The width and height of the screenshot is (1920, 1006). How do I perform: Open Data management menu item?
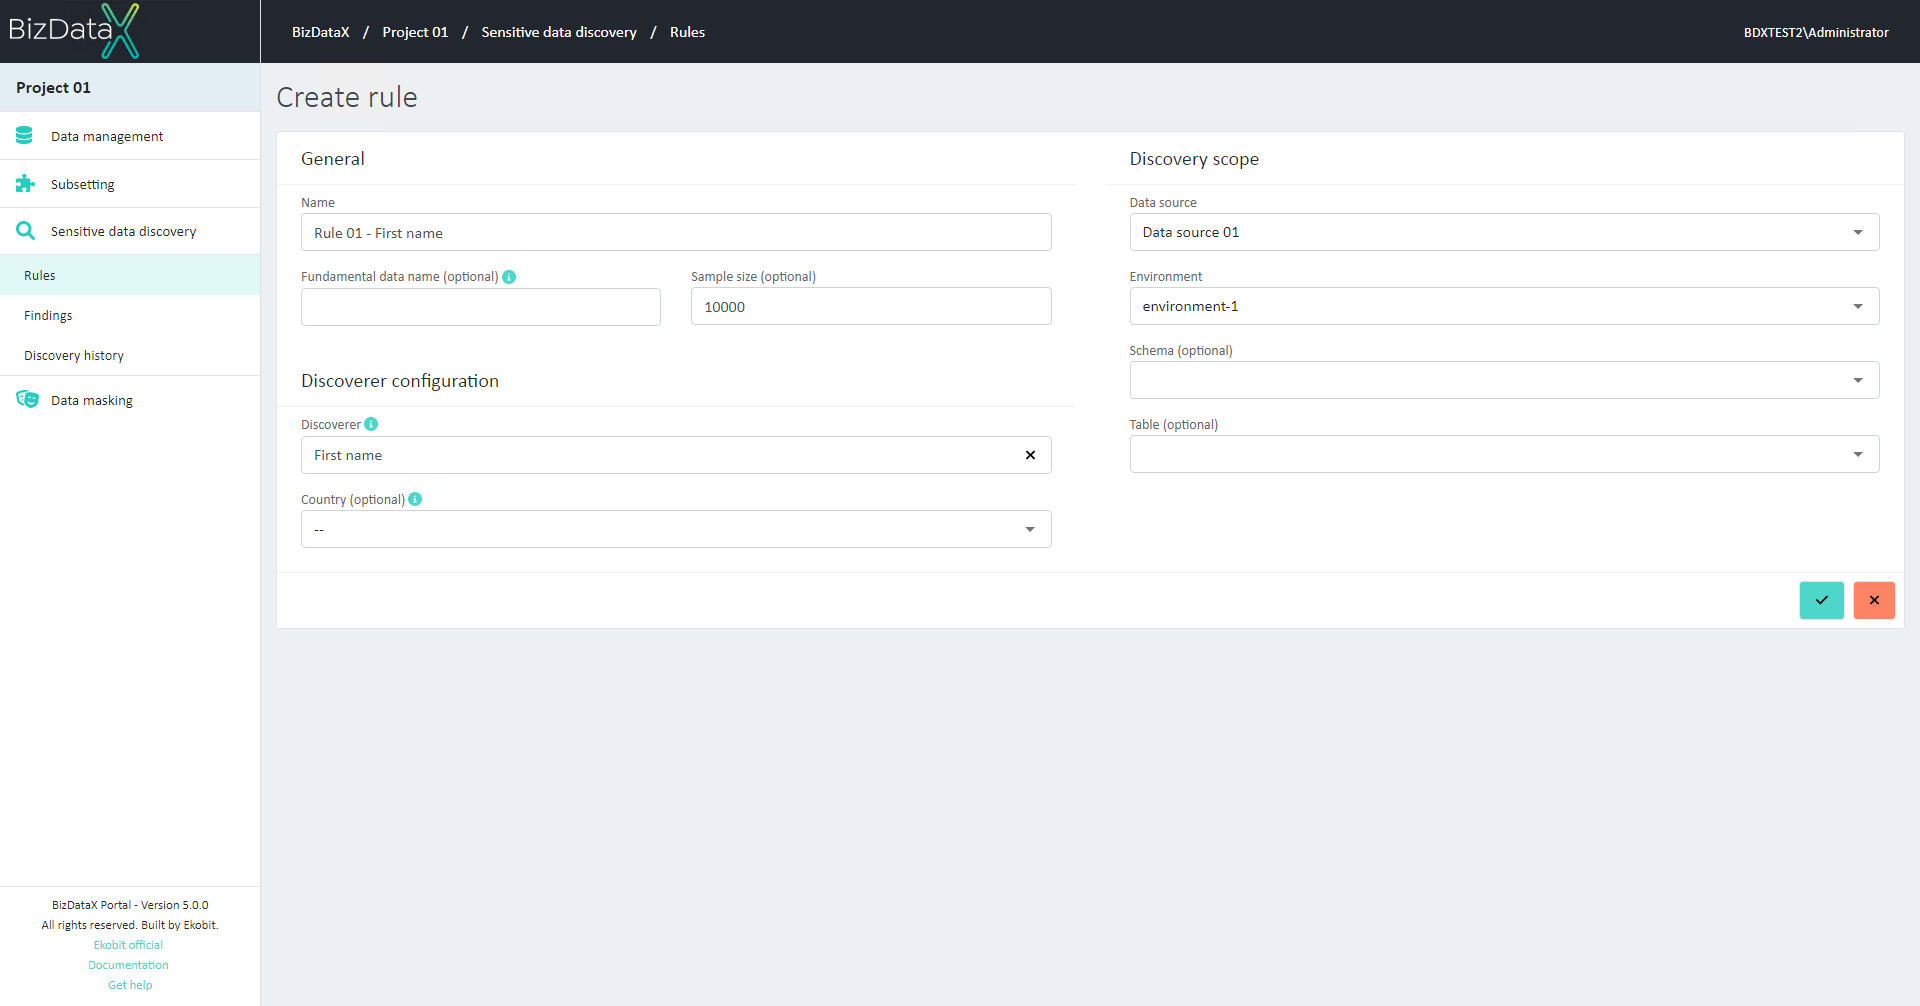coord(130,136)
